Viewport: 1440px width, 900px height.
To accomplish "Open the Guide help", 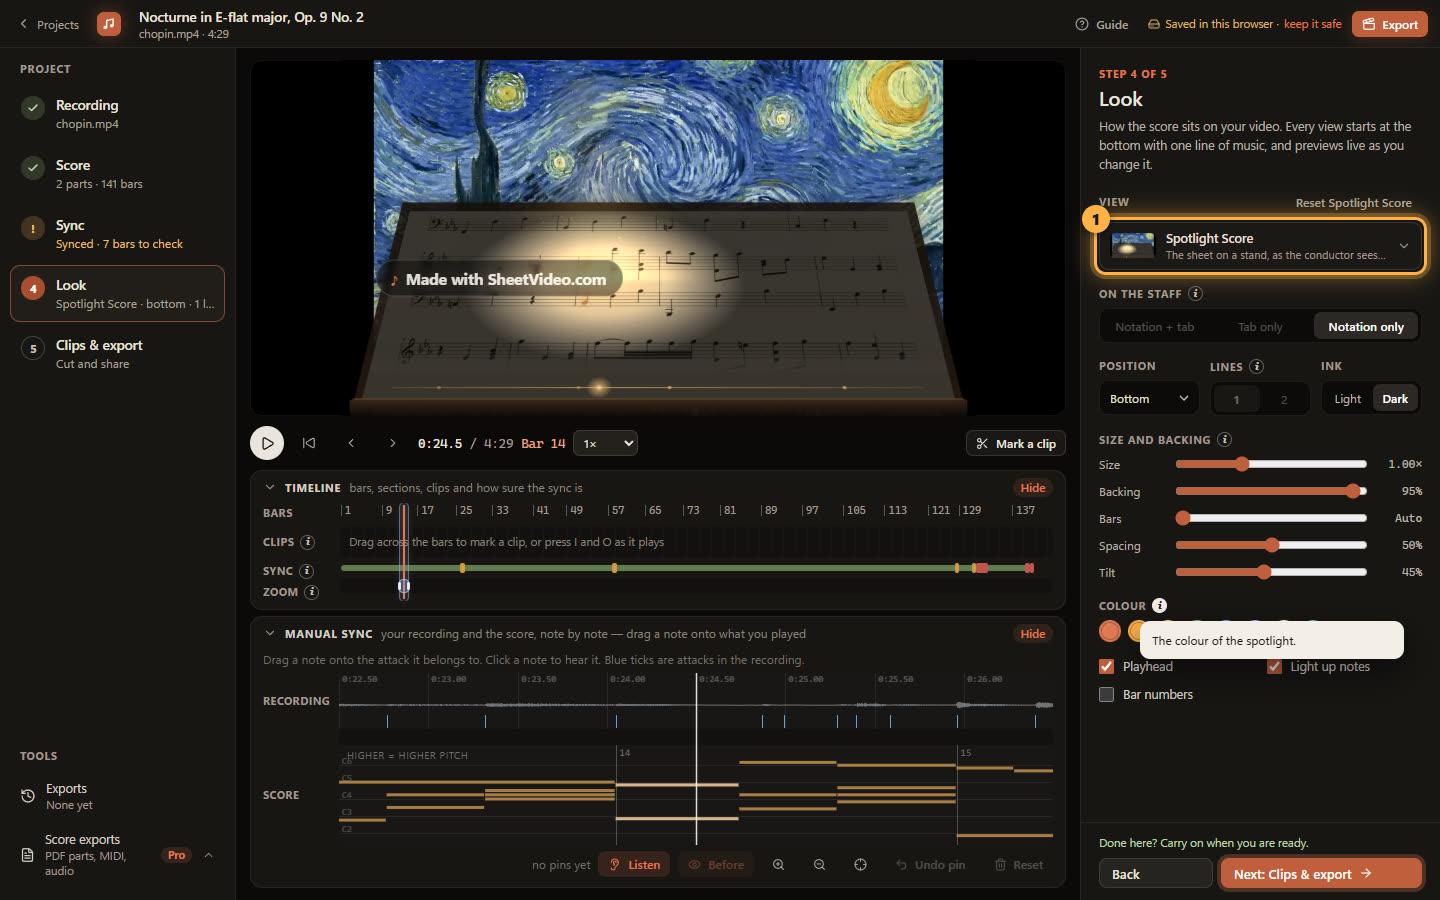I will point(1102,24).
